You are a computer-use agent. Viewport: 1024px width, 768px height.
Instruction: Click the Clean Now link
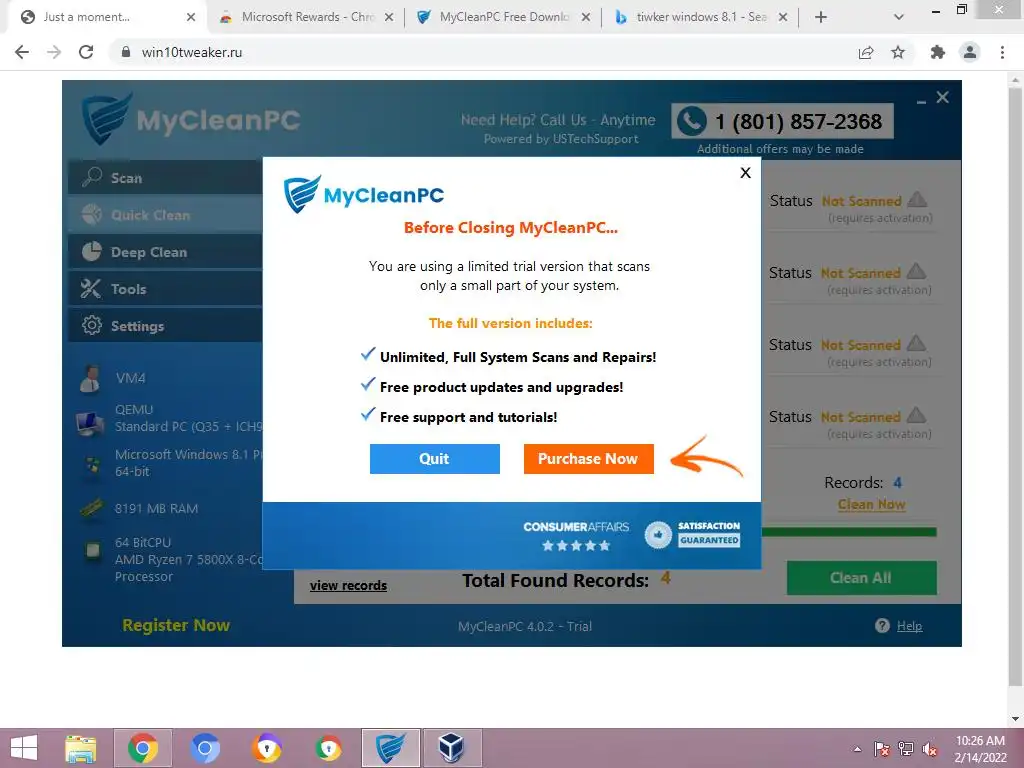click(x=871, y=504)
